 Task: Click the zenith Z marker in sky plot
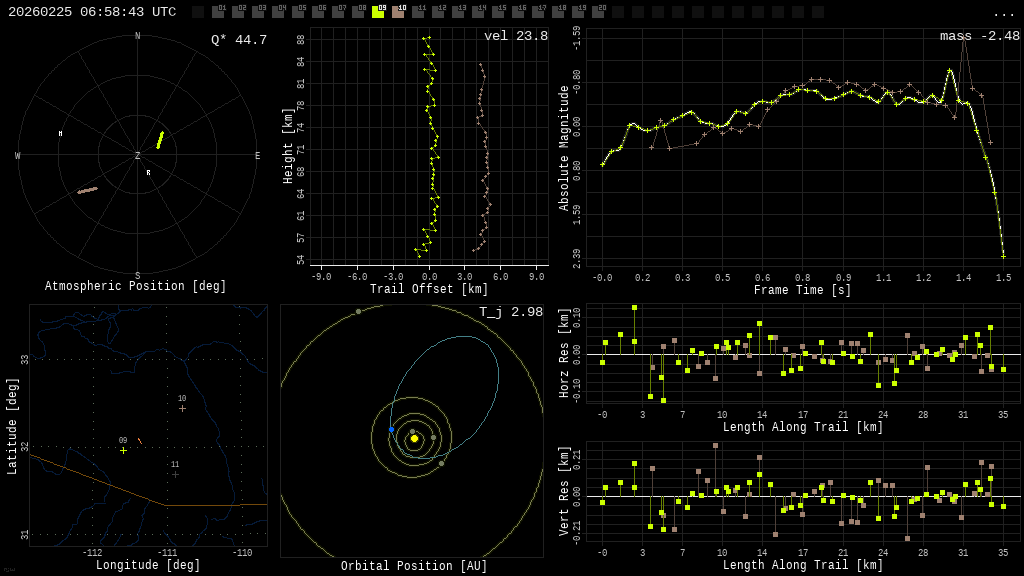[138, 156]
